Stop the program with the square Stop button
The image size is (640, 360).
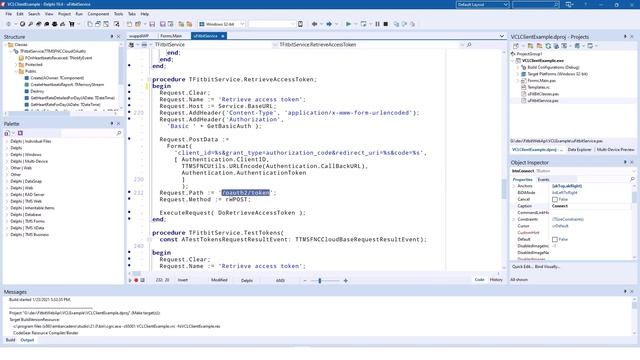386,24
